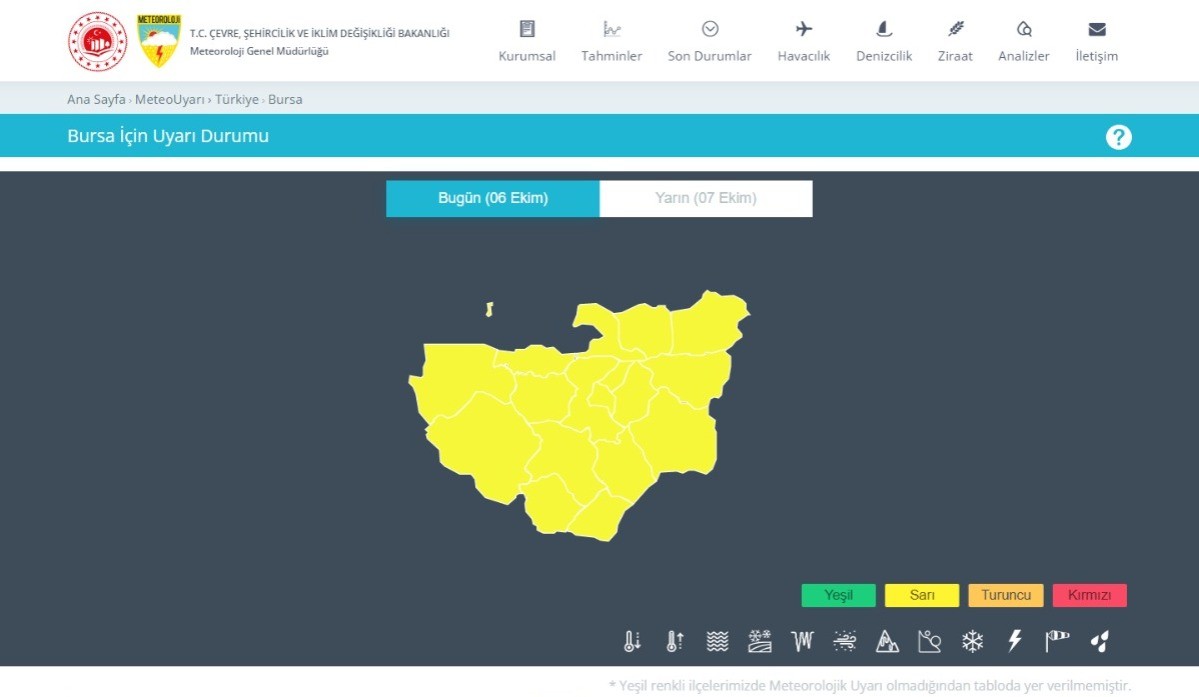Image resolution: width=1199 pixels, height=697 pixels.
Task: Click the MeteoUyarı breadcrumb link
Action: (169, 100)
